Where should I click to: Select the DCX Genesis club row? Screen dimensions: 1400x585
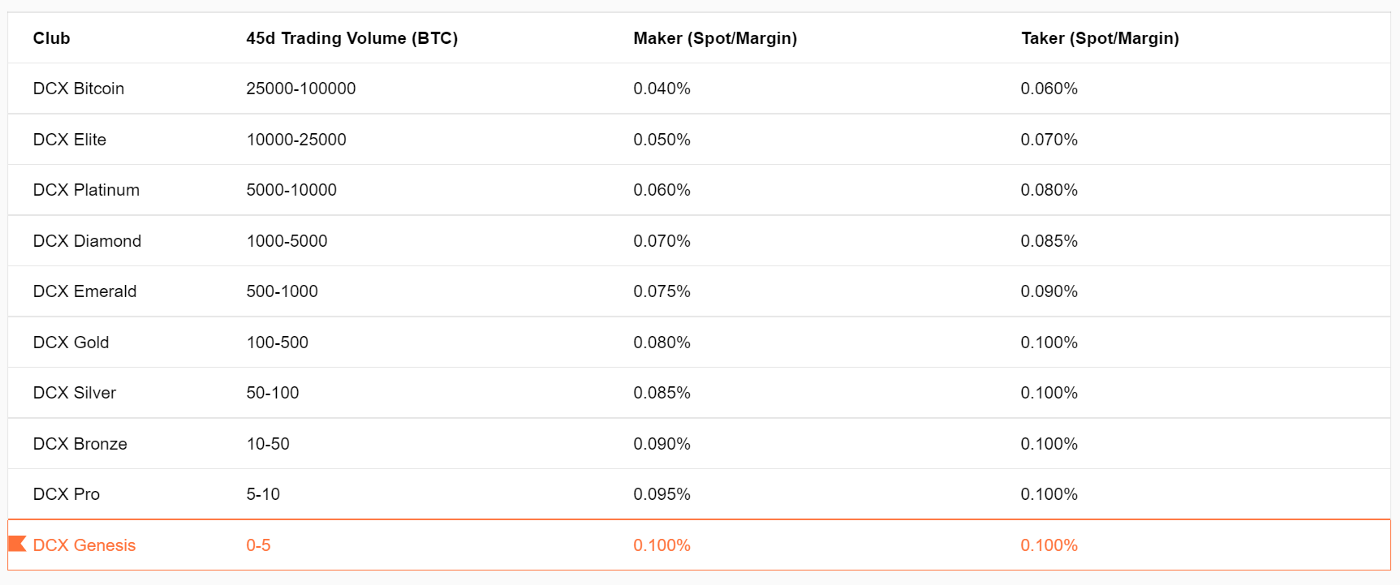point(84,545)
